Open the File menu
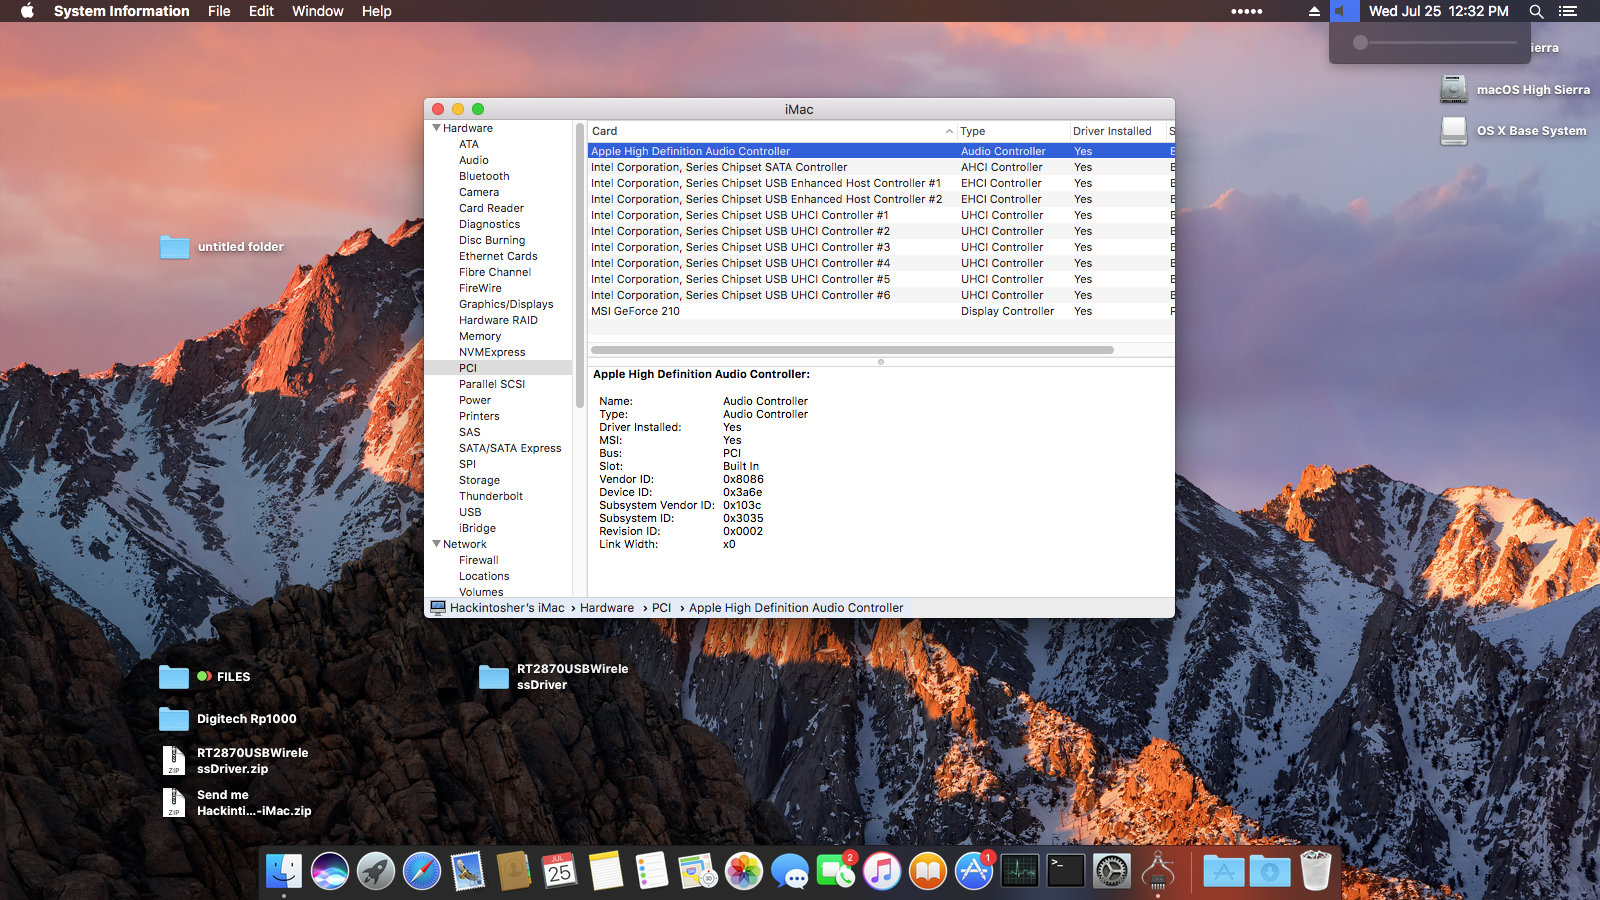 click(219, 11)
